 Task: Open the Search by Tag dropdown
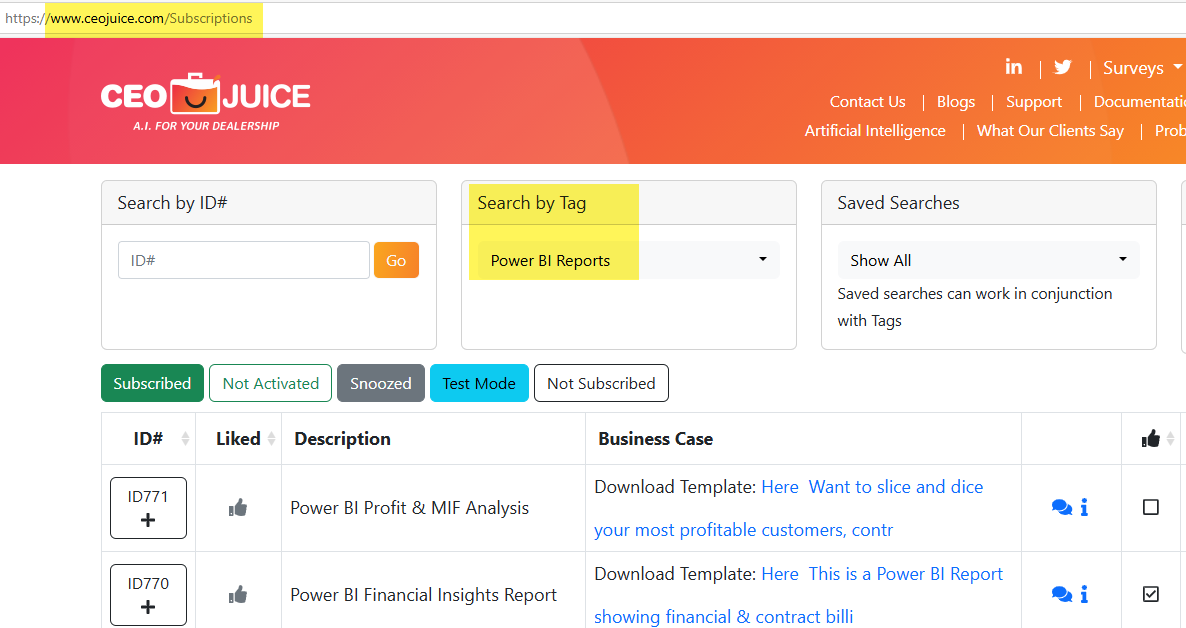pos(629,260)
